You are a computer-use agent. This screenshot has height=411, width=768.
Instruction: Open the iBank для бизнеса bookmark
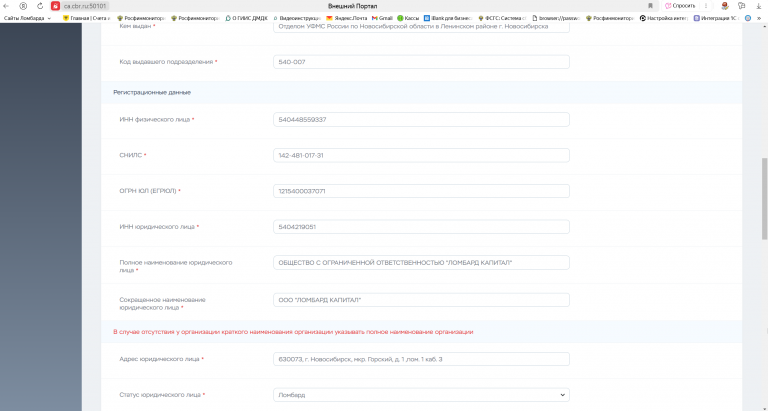click(448, 18)
